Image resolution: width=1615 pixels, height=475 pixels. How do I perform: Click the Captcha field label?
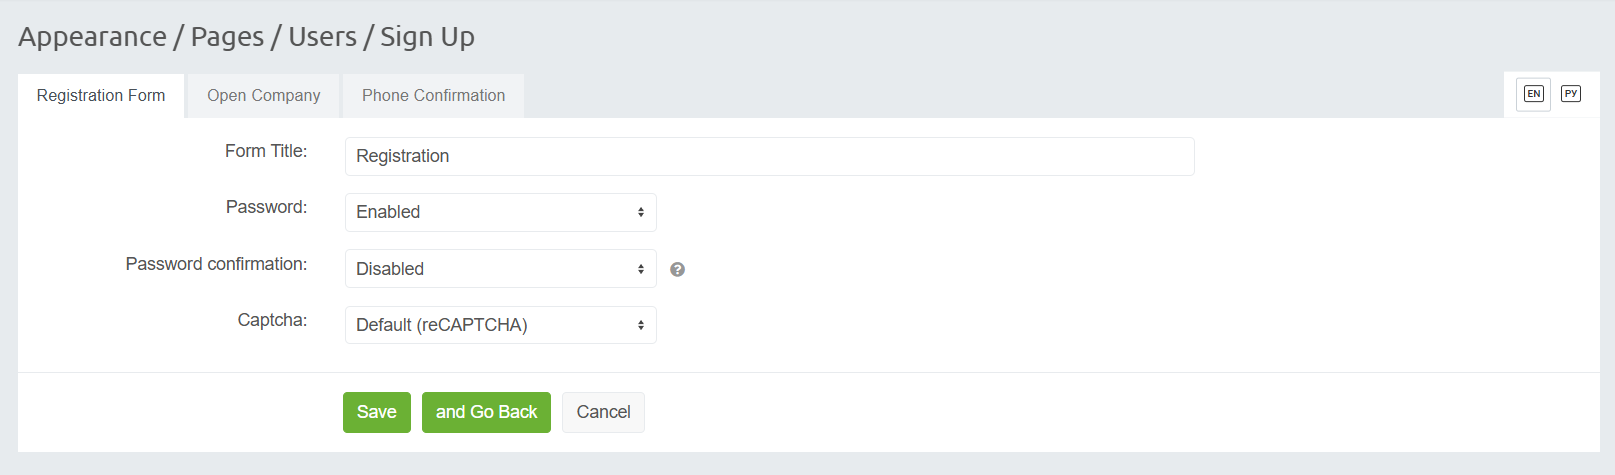pyautogui.click(x=272, y=320)
